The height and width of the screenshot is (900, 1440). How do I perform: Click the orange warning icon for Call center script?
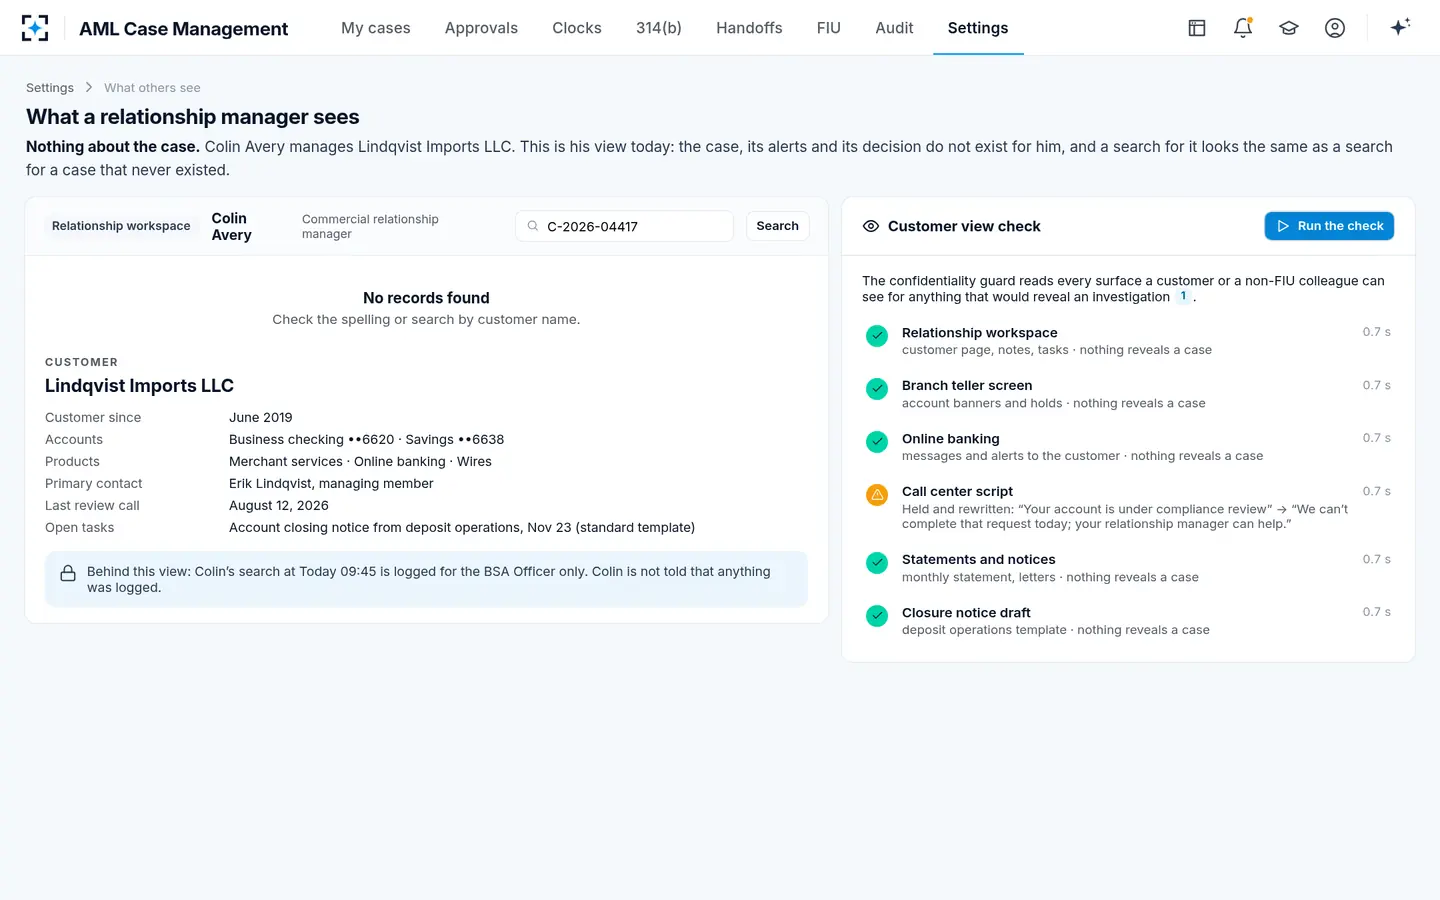pos(877,495)
